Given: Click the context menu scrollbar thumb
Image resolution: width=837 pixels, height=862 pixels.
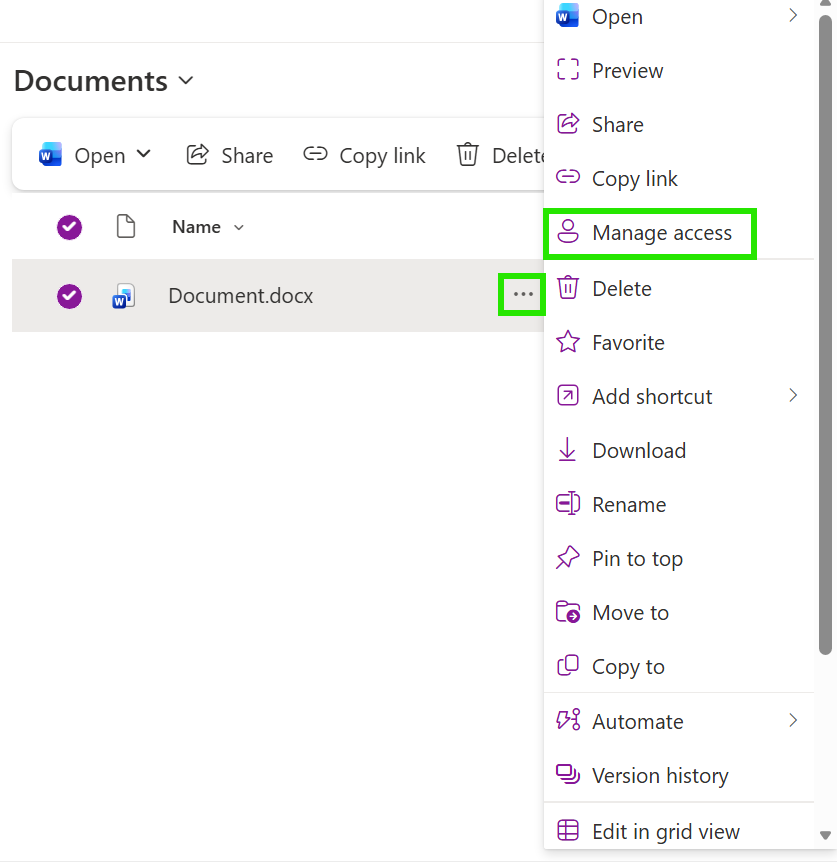Looking at the screenshot, I should tap(825, 335).
